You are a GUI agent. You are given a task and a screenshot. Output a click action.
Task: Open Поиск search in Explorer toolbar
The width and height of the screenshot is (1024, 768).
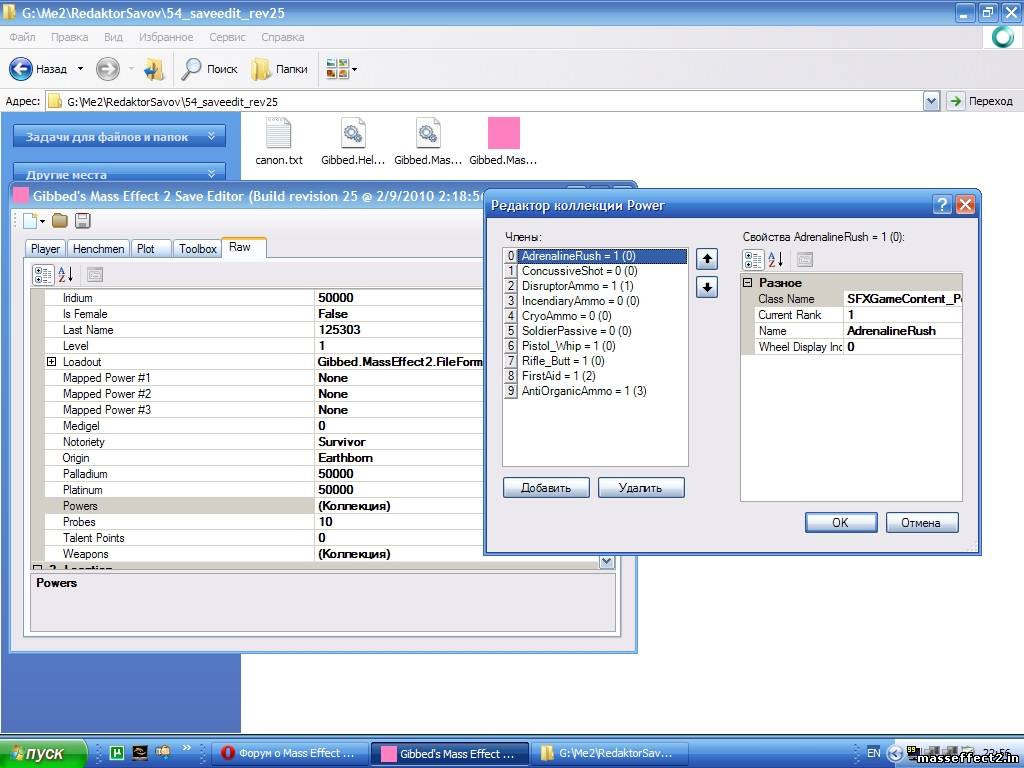click(x=209, y=69)
